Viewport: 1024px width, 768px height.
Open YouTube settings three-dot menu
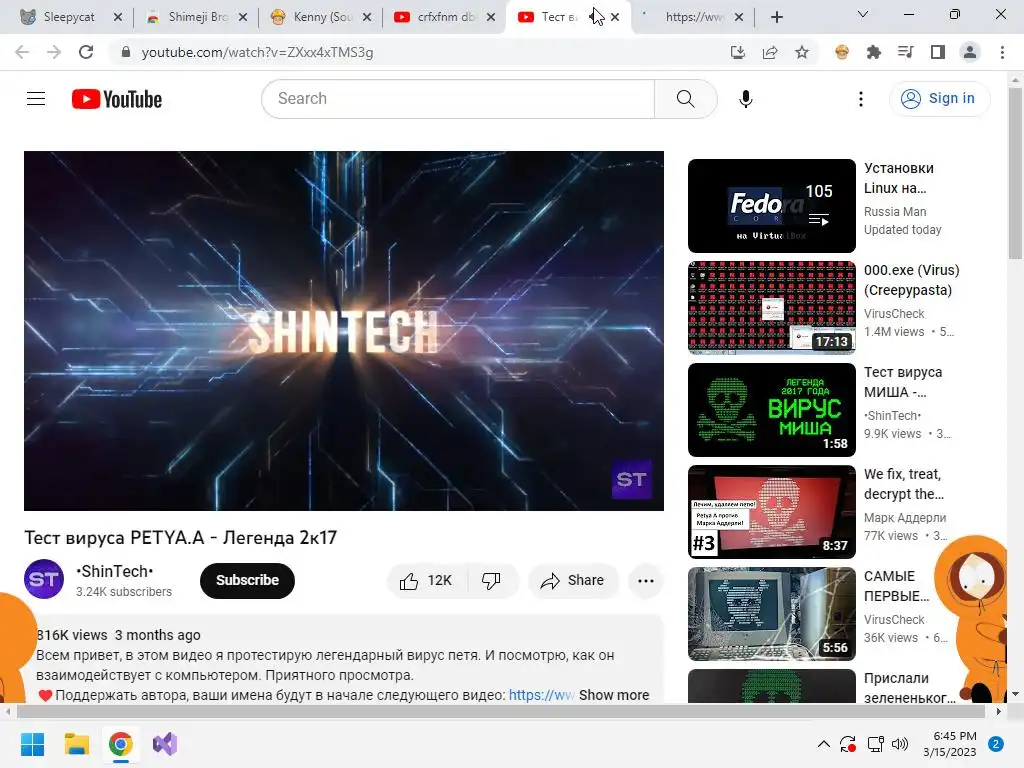(x=861, y=99)
